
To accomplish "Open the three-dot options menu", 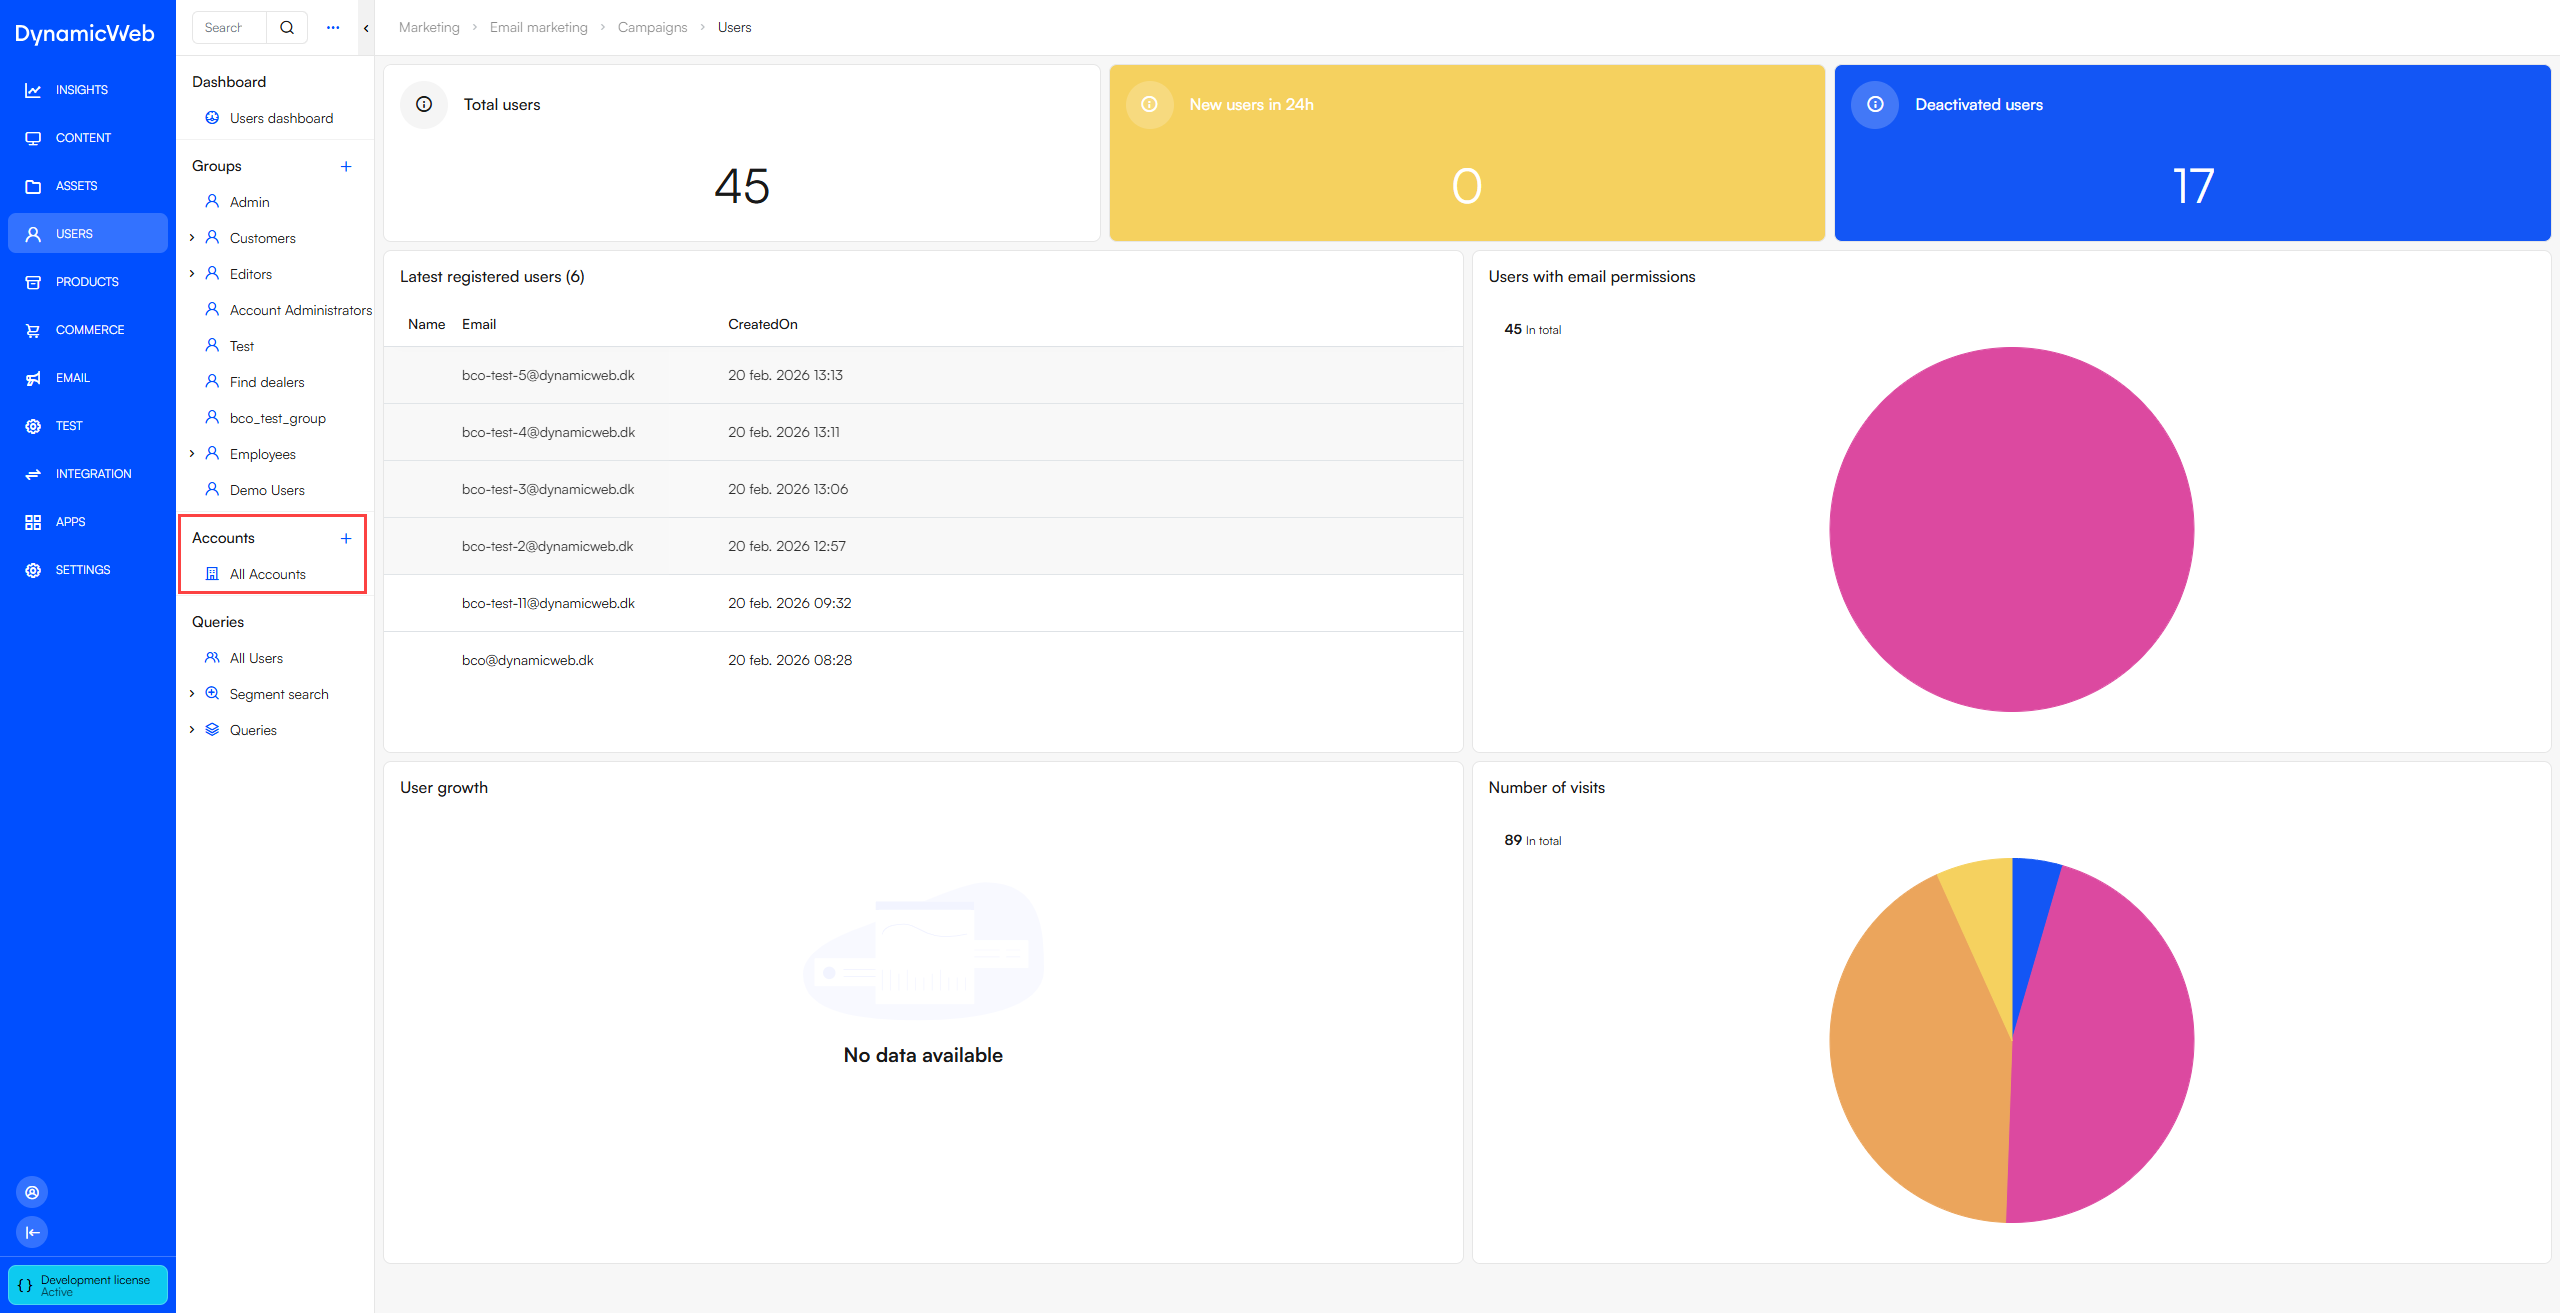I will (x=333, y=27).
